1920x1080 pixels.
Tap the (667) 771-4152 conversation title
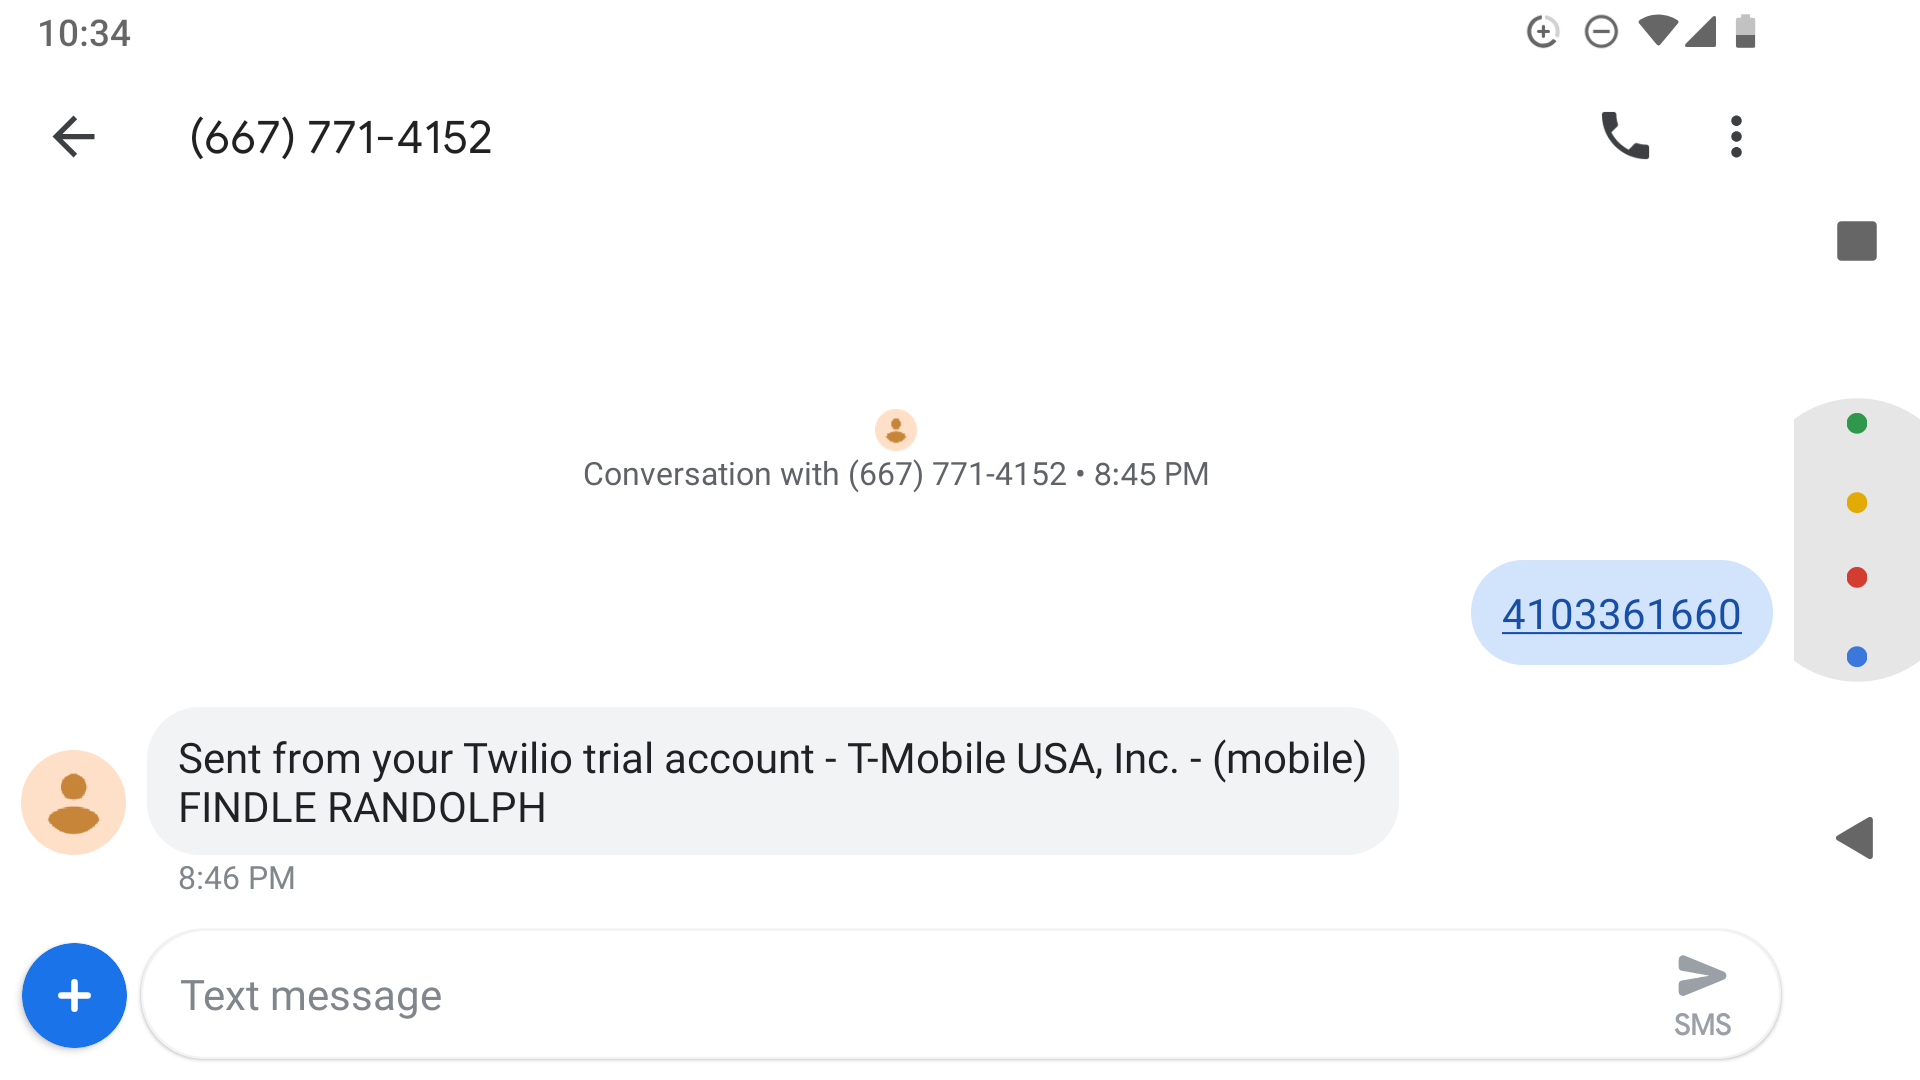tap(341, 137)
